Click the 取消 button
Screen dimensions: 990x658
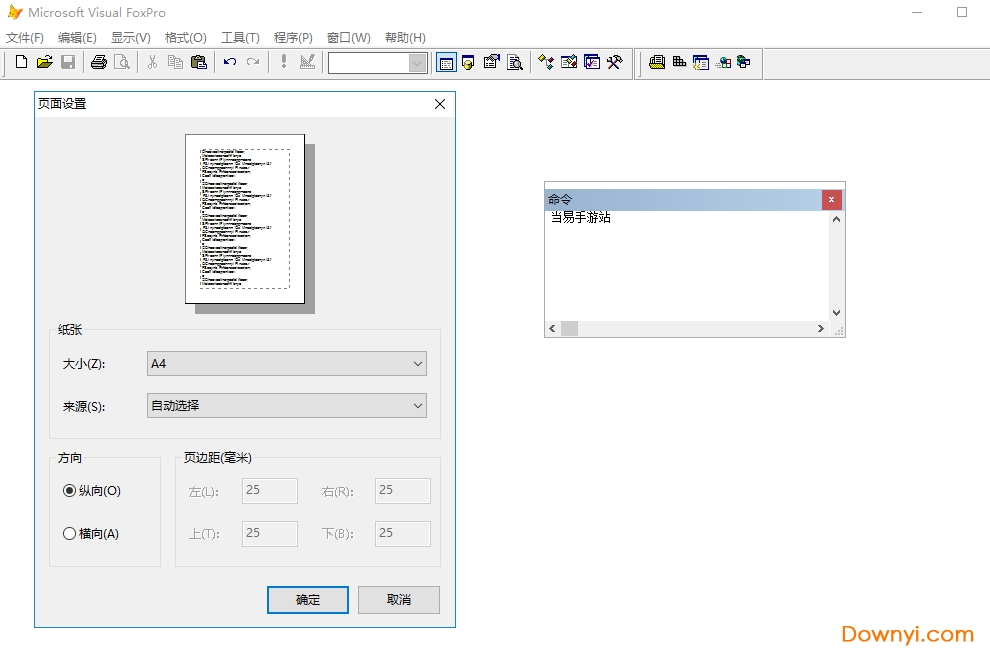pyautogui.click(x=398, y=600)
